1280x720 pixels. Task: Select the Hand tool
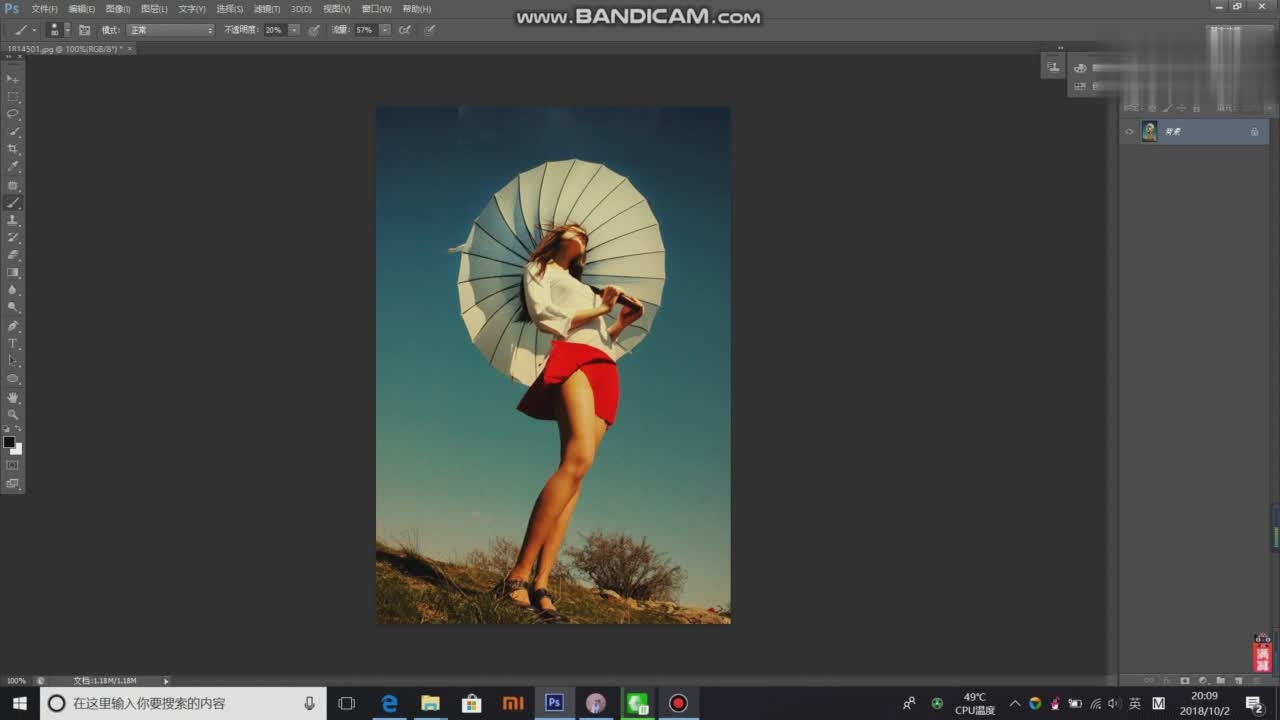point(13,397)
